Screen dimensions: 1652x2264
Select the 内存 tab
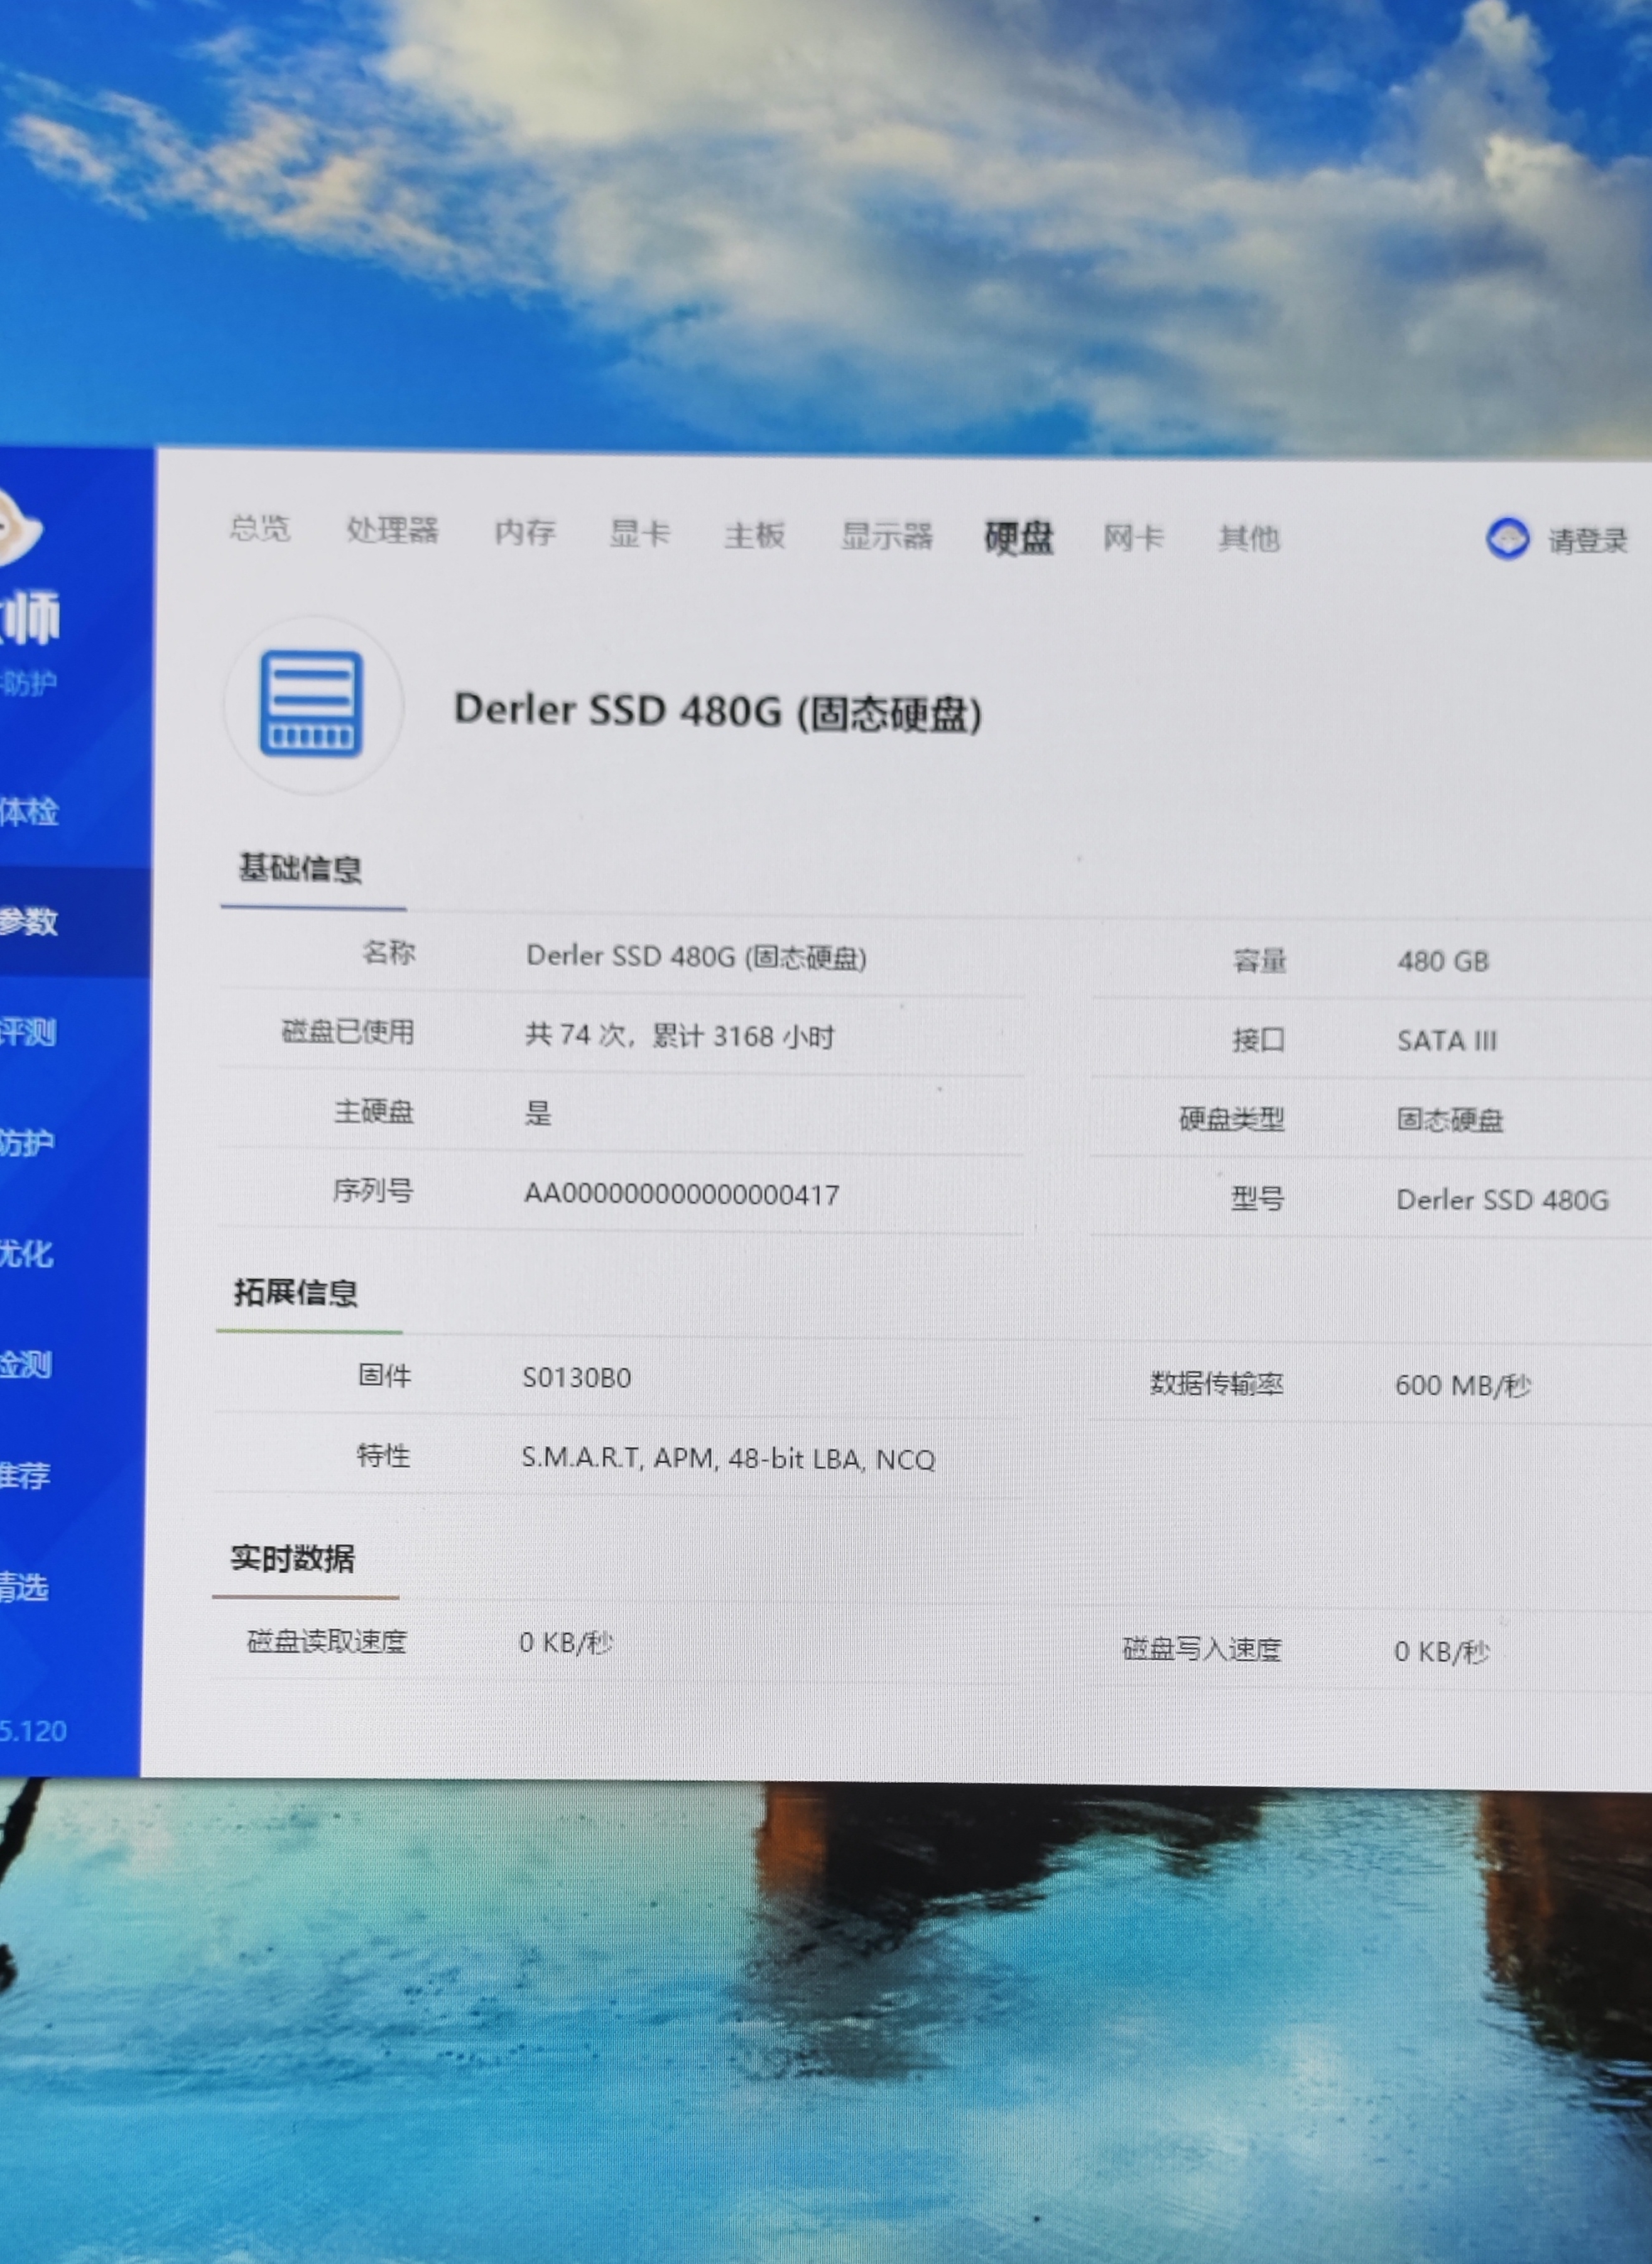click(525, 532)
